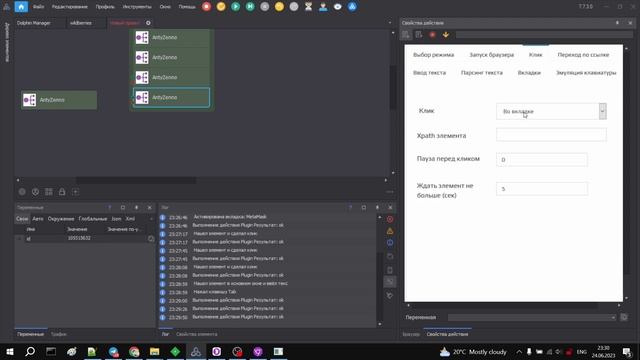This screenshot has height=360, width=640.
Task: Open the Выбор режима tab
Action: coord(433,55)
